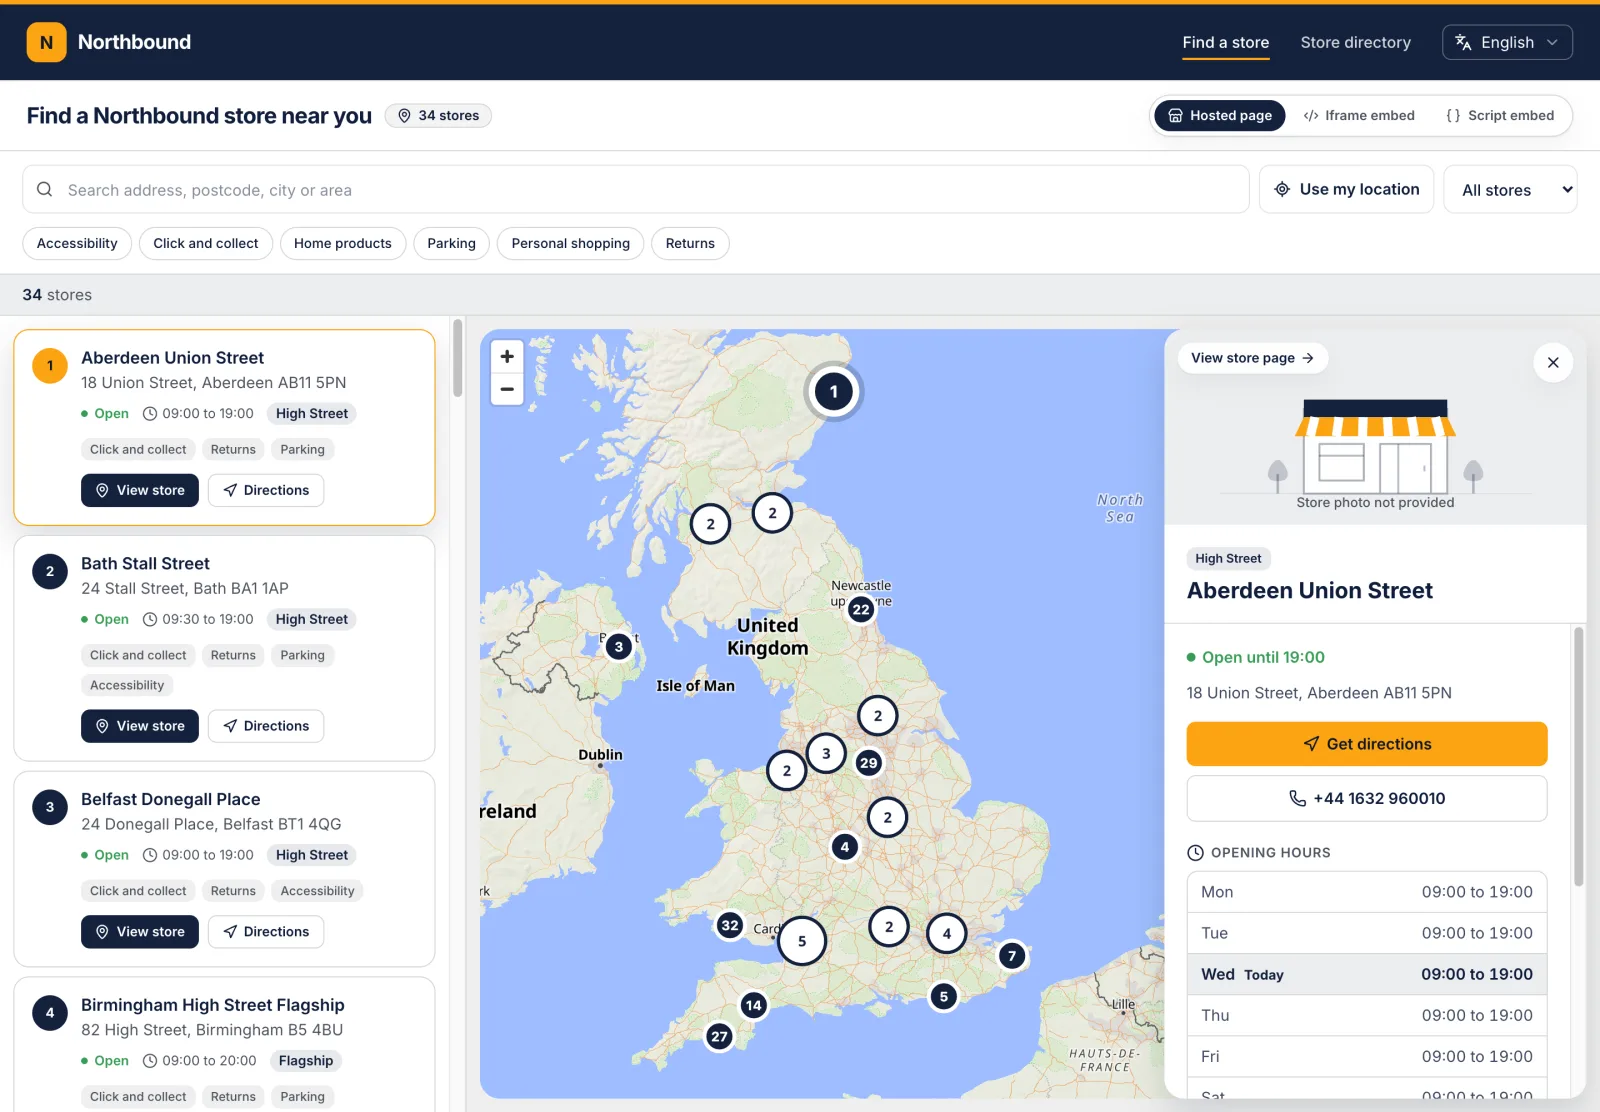Select the Hosted page view
Screen dimensions: 1600x1112
click(1220, 116)
